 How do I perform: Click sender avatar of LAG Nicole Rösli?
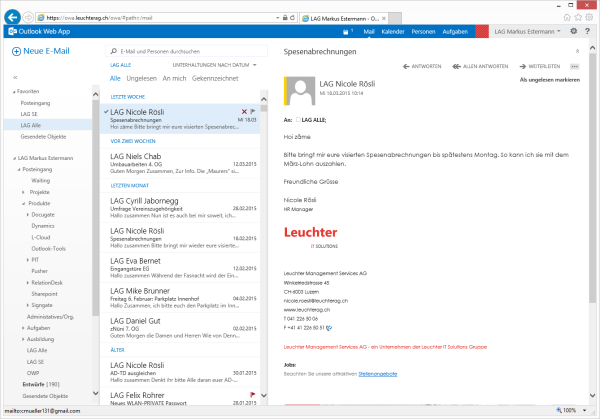(x=300, y=91)
